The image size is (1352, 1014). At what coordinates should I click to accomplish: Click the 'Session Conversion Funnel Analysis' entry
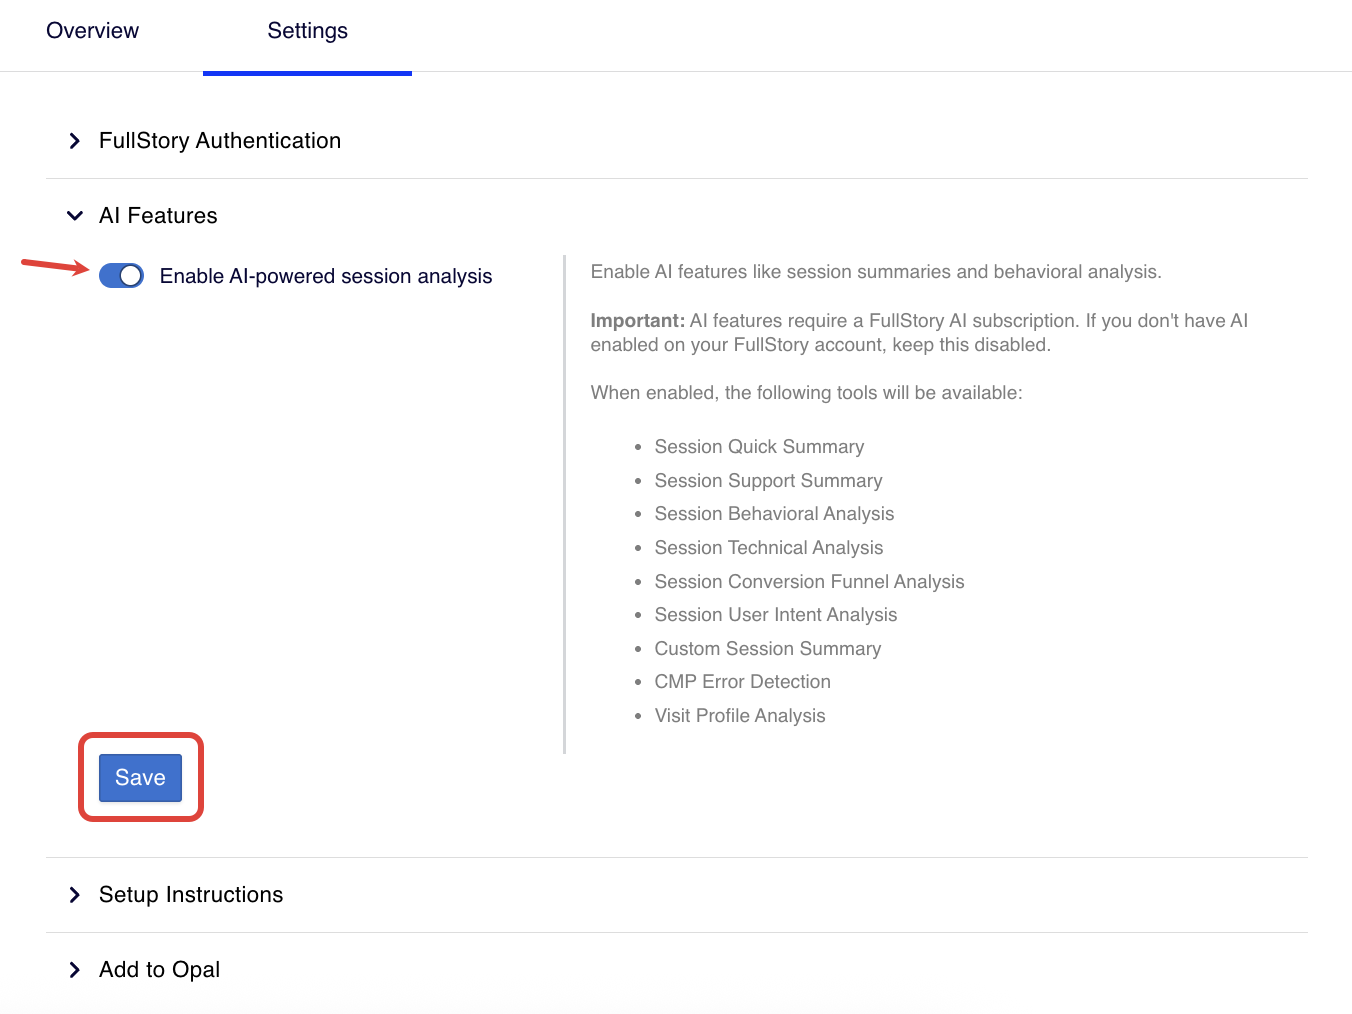(x=808, y=582)
